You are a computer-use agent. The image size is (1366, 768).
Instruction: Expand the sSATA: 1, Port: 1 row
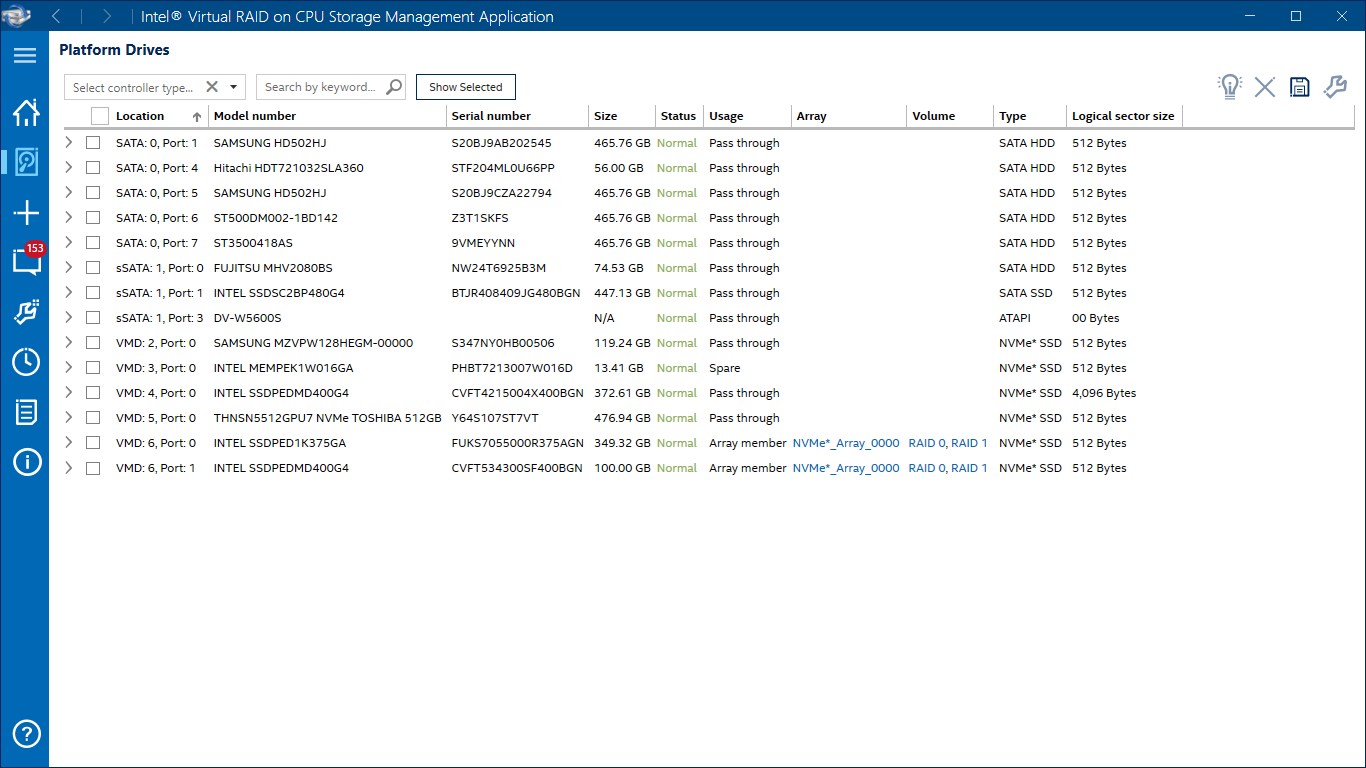click(68, 293)
